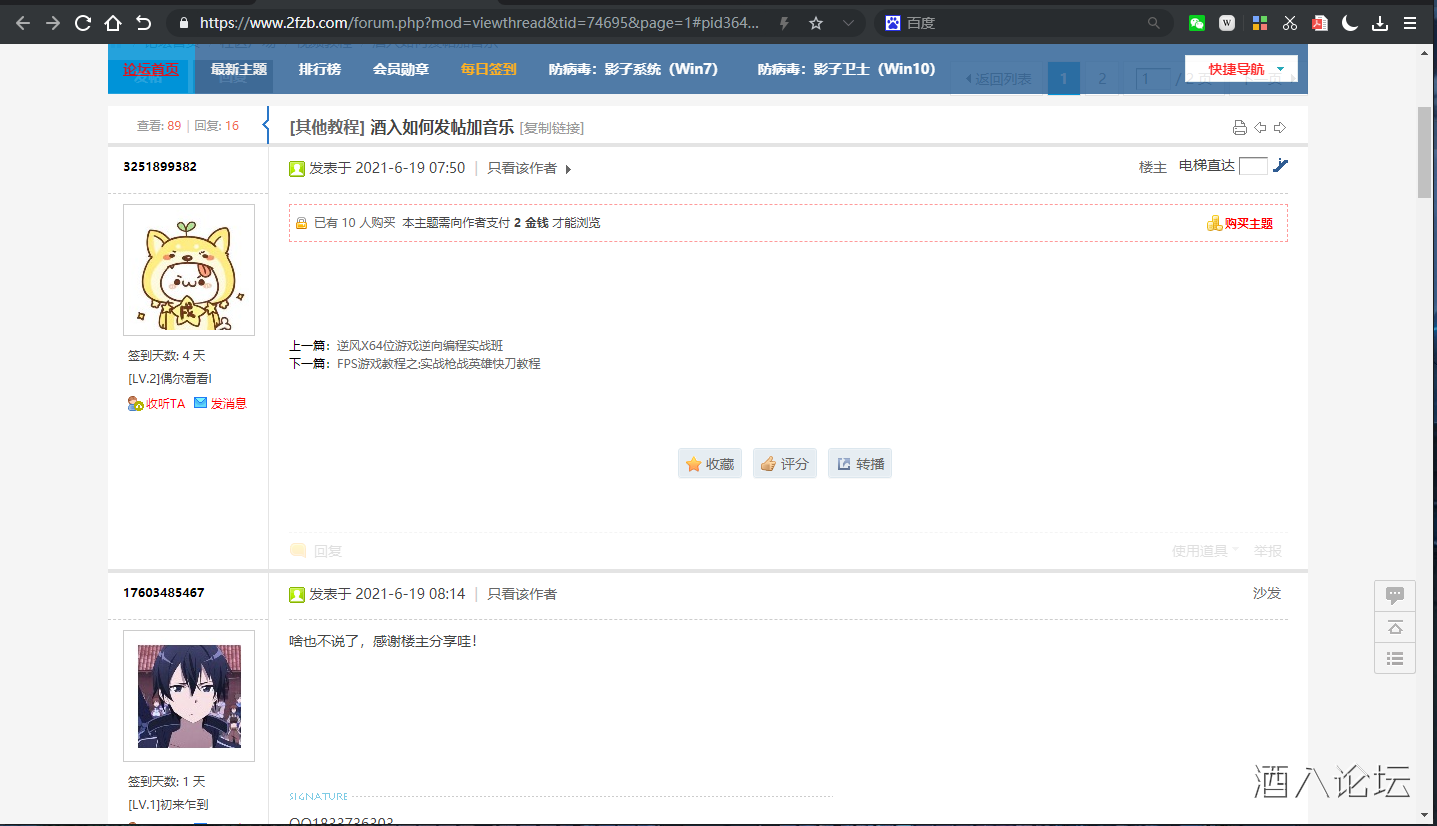Click the elevator jump icon

click(x=1280, y=166)
